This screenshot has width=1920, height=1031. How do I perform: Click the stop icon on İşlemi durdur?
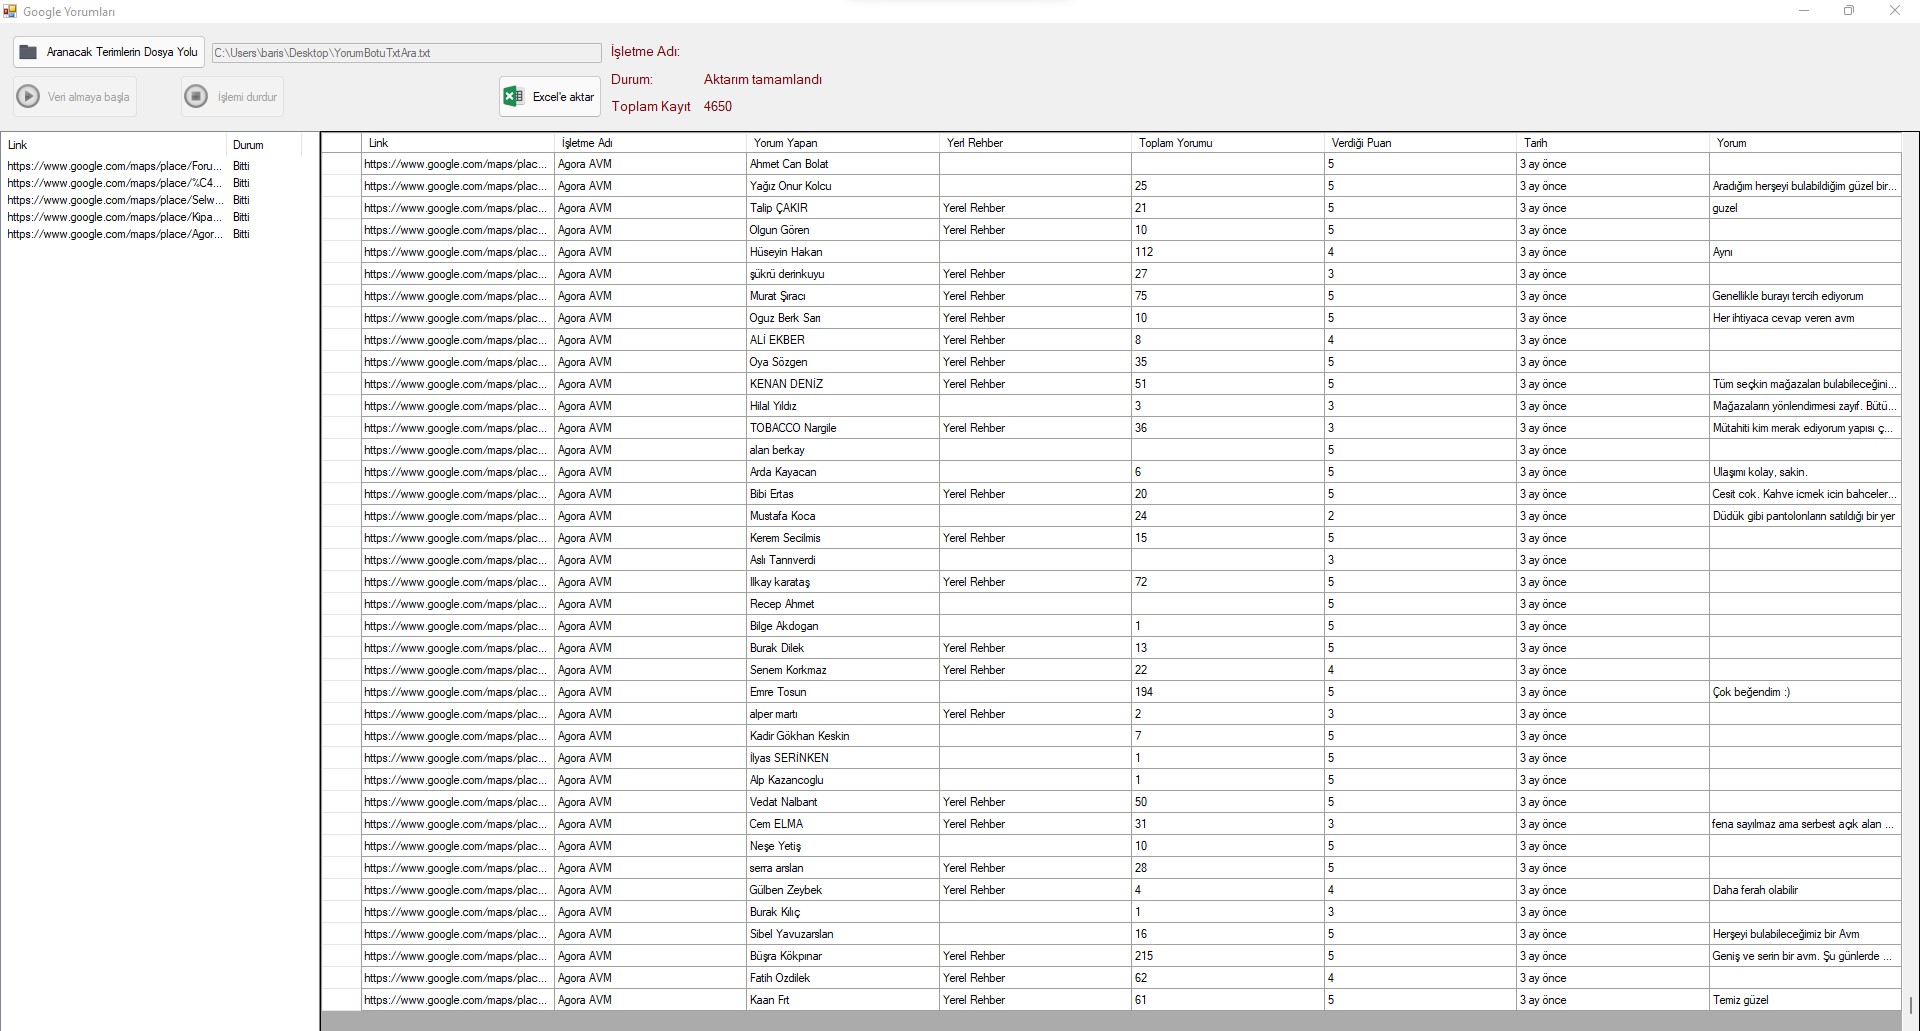tap(196, 96)
